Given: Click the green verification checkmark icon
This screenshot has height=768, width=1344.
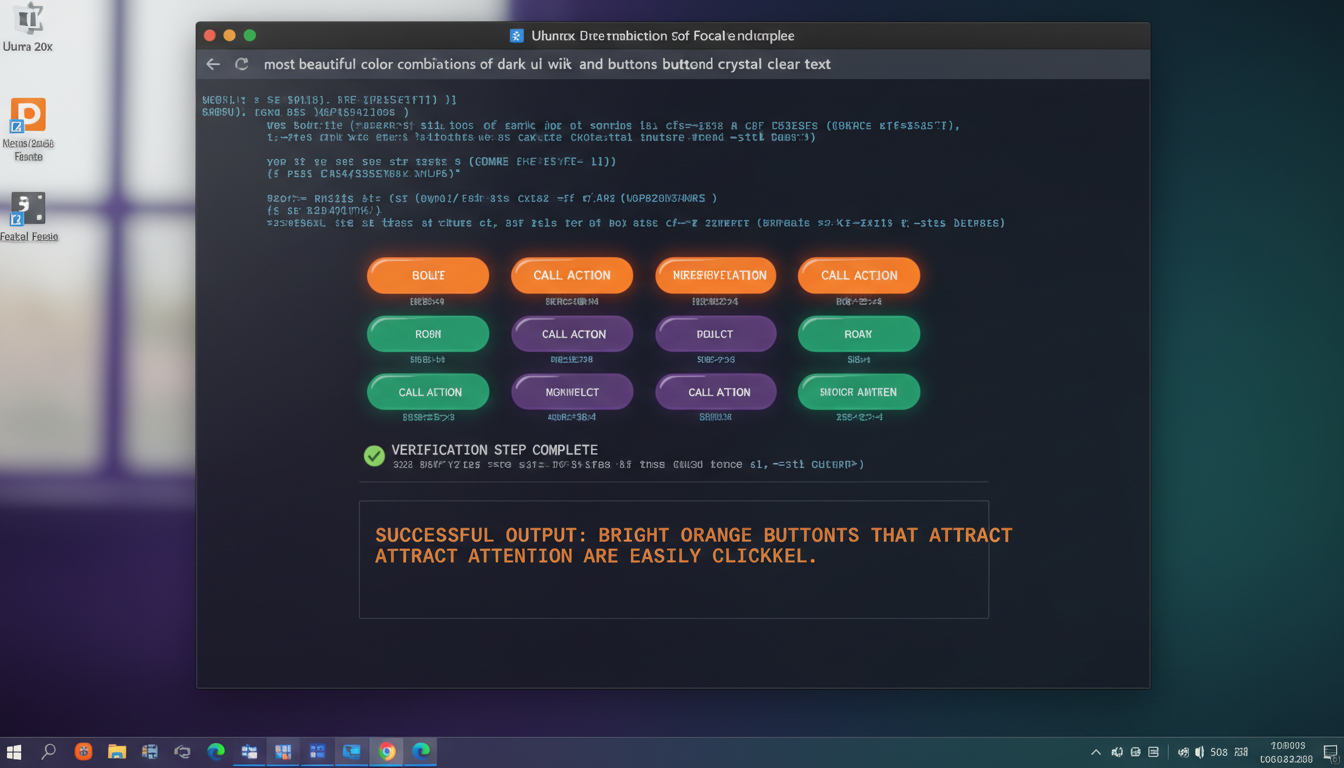Looking at the screenshot, I should point(374,456).
